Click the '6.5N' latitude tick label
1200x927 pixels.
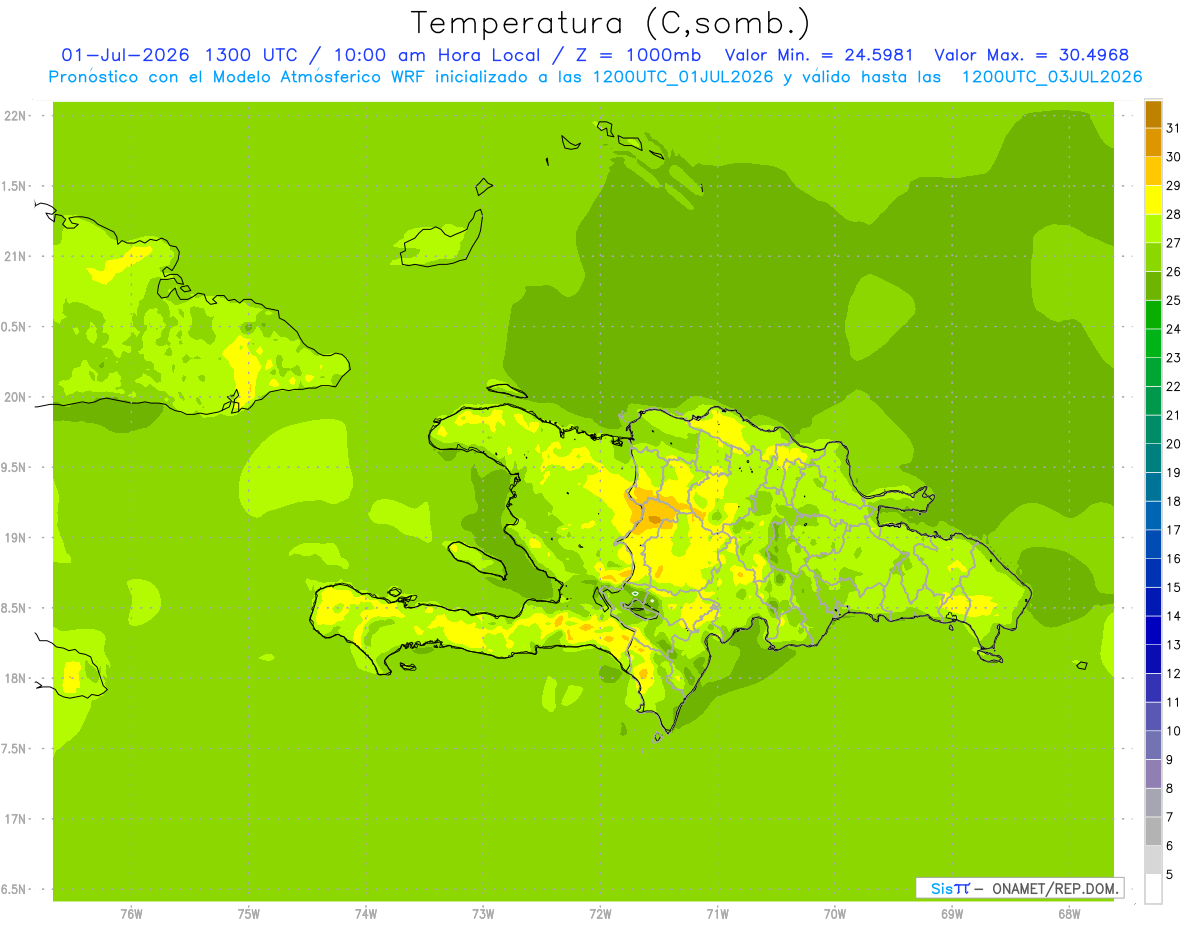coord(15,889)
